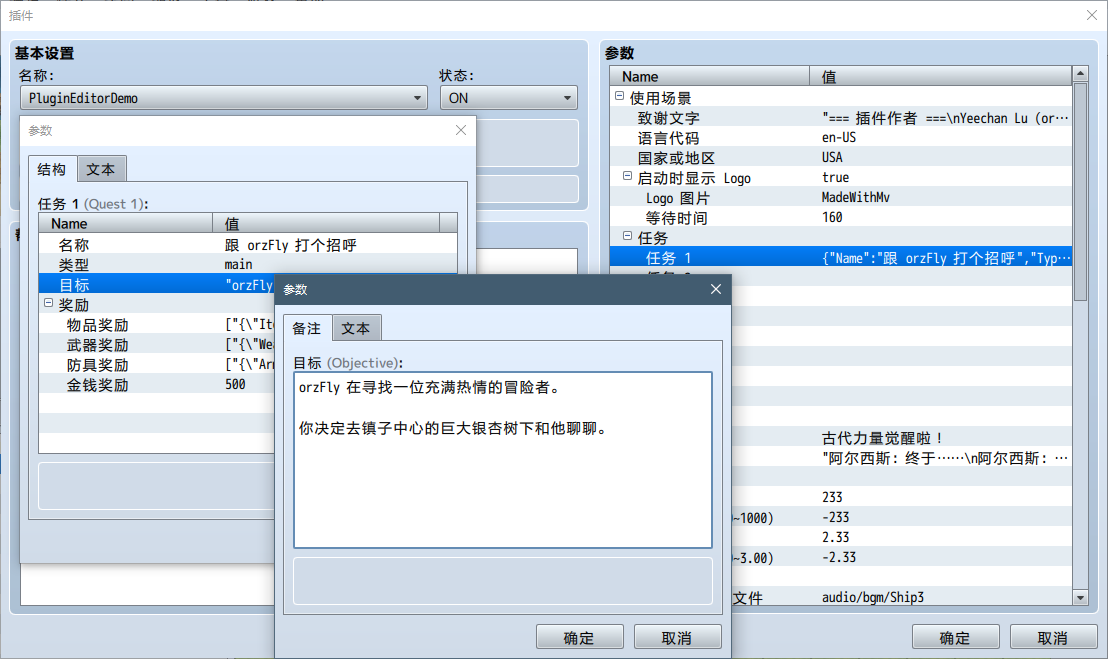Select the highlighted 任务 1 row
The image size is (1108, 659).
841,258
